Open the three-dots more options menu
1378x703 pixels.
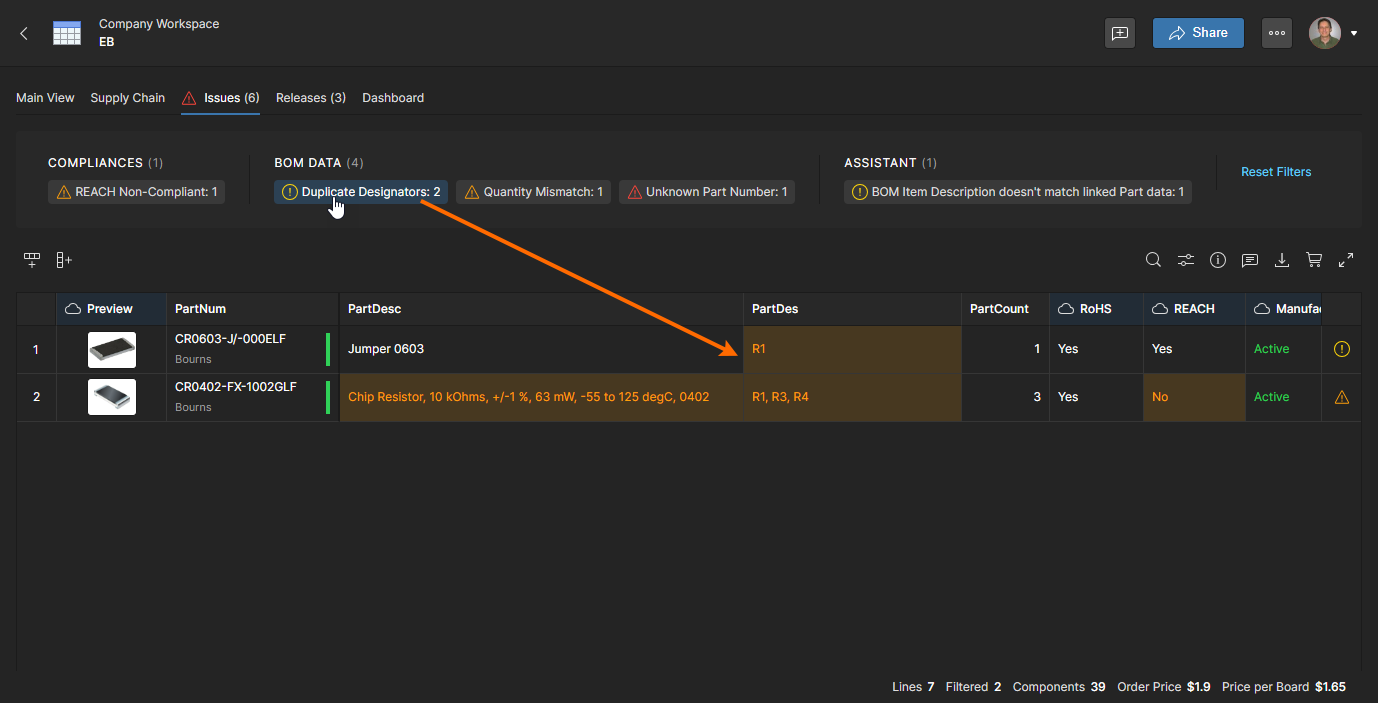click(x=1276, y=33)
